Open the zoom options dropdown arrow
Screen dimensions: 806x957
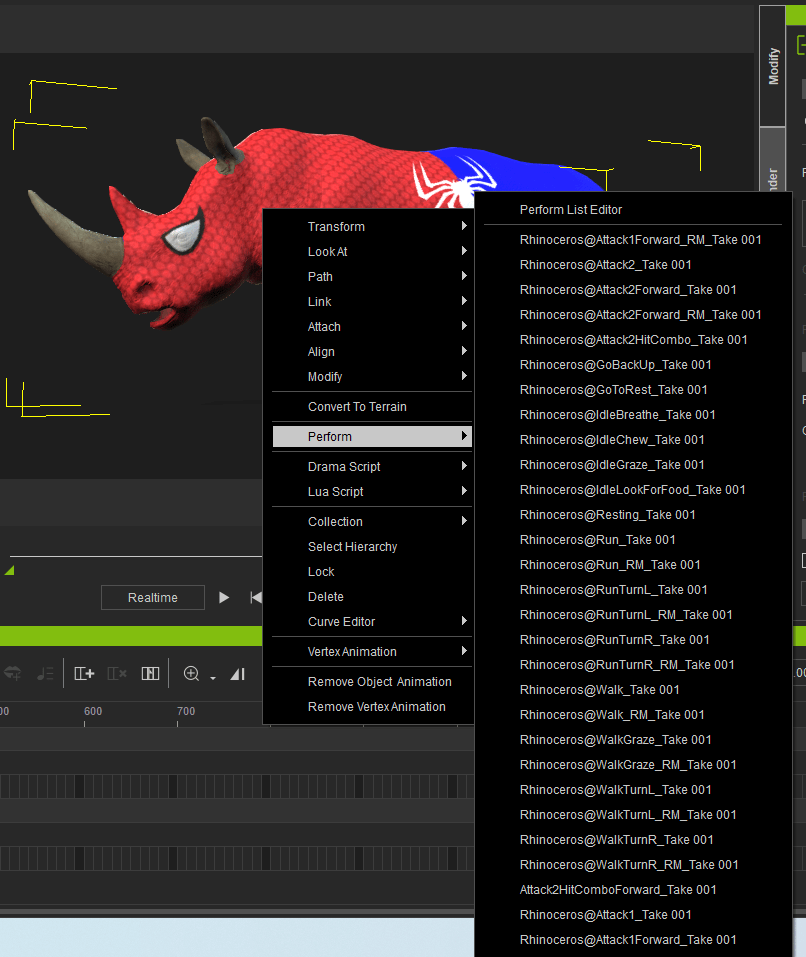point(212,677)
